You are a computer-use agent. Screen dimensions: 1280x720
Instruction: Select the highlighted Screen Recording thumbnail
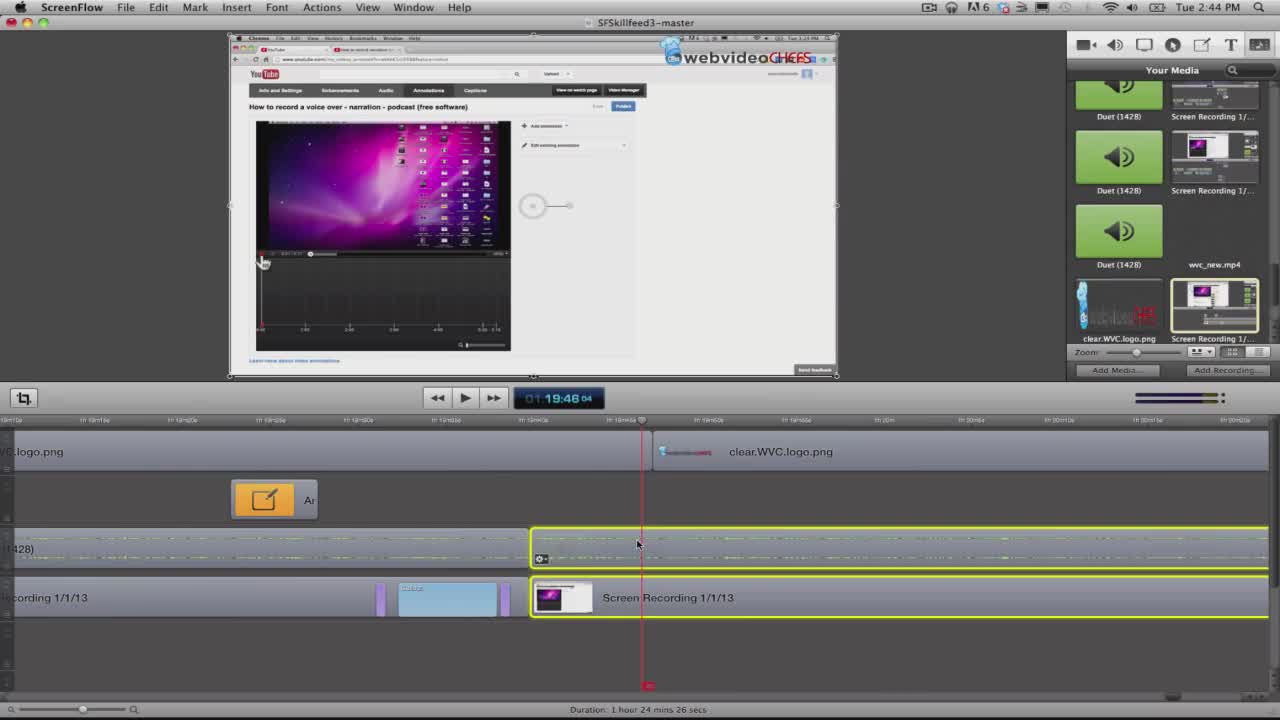click(1214, 305)
